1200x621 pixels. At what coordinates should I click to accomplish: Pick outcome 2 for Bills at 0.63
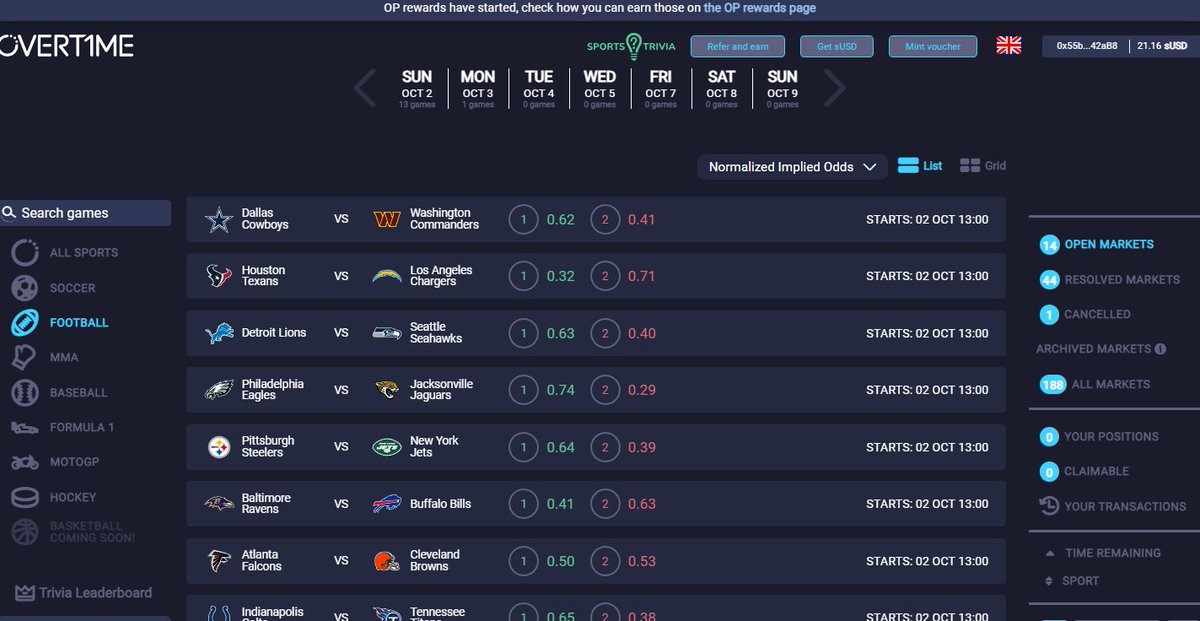[x=604, y=504]
